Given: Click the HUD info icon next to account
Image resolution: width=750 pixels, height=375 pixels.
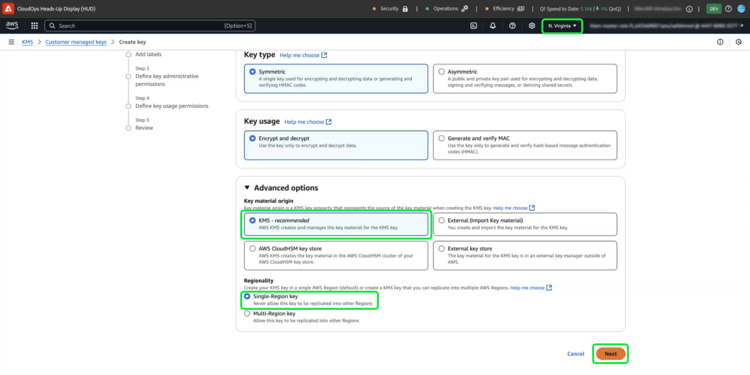Looking at the screenshot, I should [689, 9].
